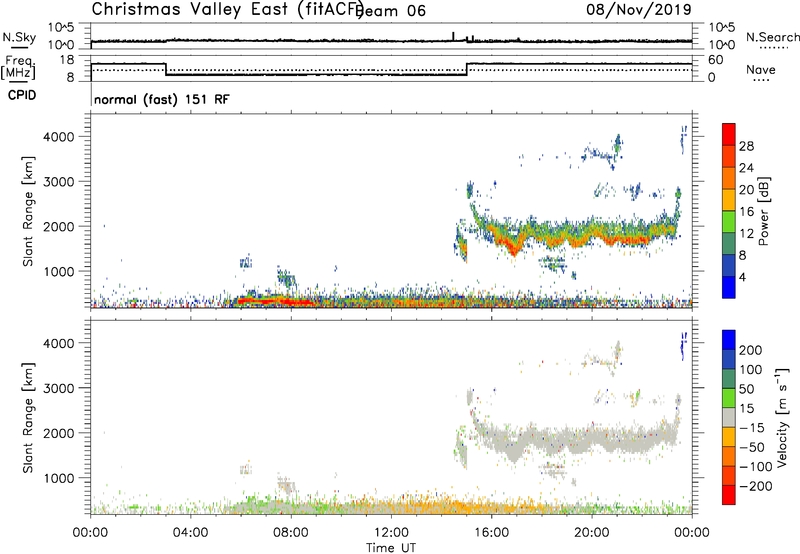The height and width of the screenshot is (554, 800).
Task: Pick the red top segment of power colorbar
Action: tap(729, 134)
